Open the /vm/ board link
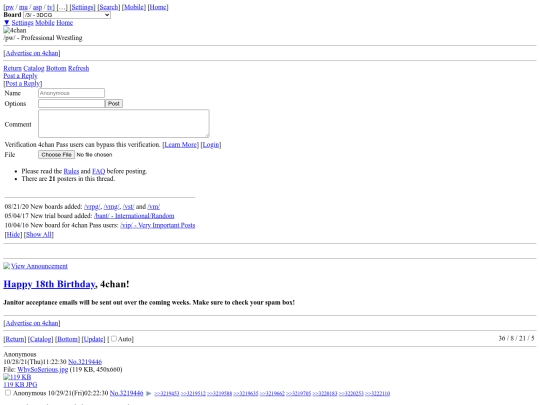Viewport: 540px width, 405px height. (154, 207)
